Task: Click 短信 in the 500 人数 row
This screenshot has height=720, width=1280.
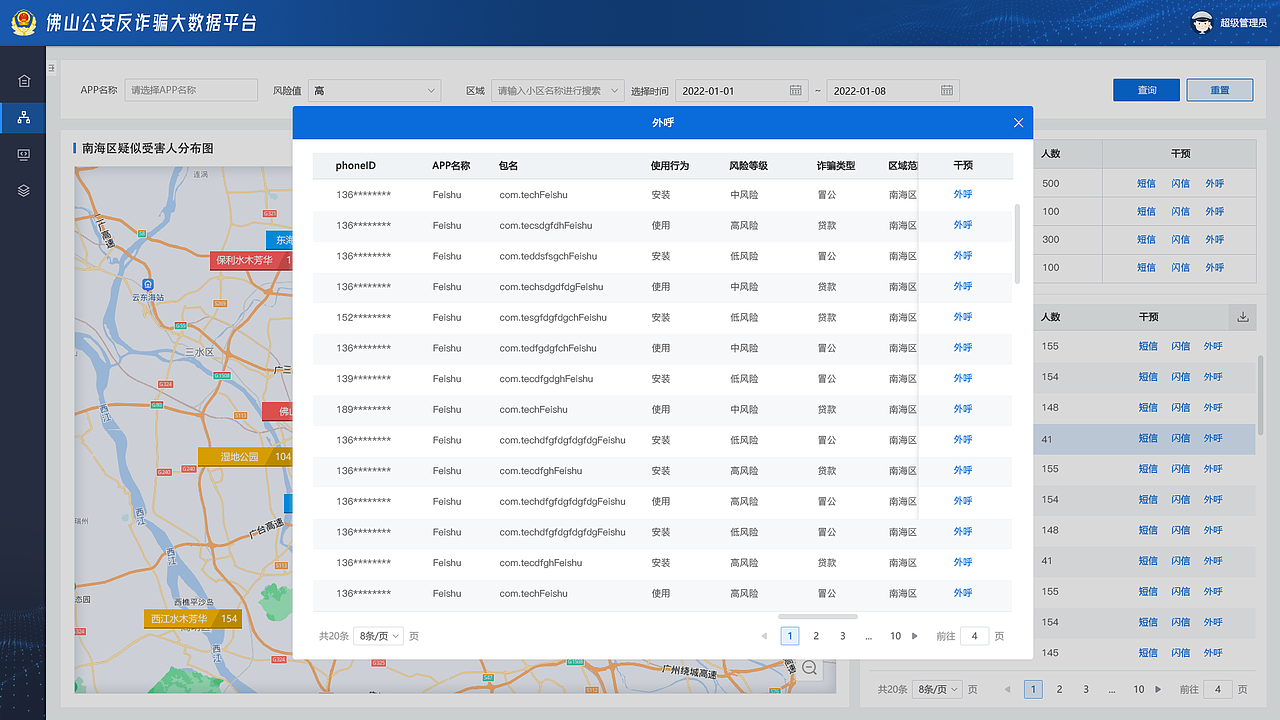Action: tap(1147, 184)
